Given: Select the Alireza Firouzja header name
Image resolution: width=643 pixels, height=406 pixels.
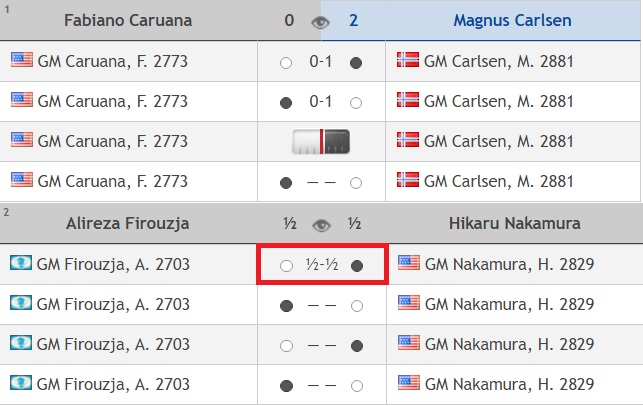Looking at the screenshot, I should (128, 224).
